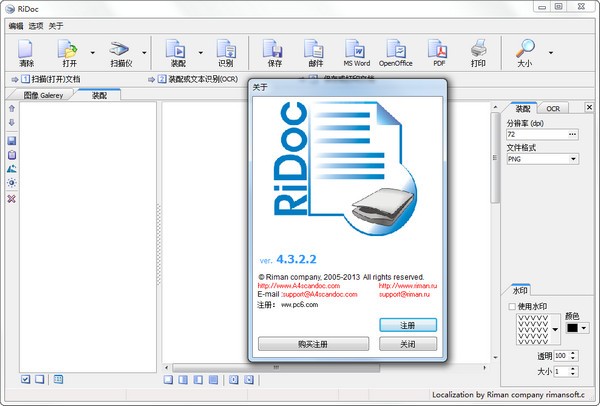Click the 关闭 button in About dialog
Screen dimensions: 600x406
point(408,344)
